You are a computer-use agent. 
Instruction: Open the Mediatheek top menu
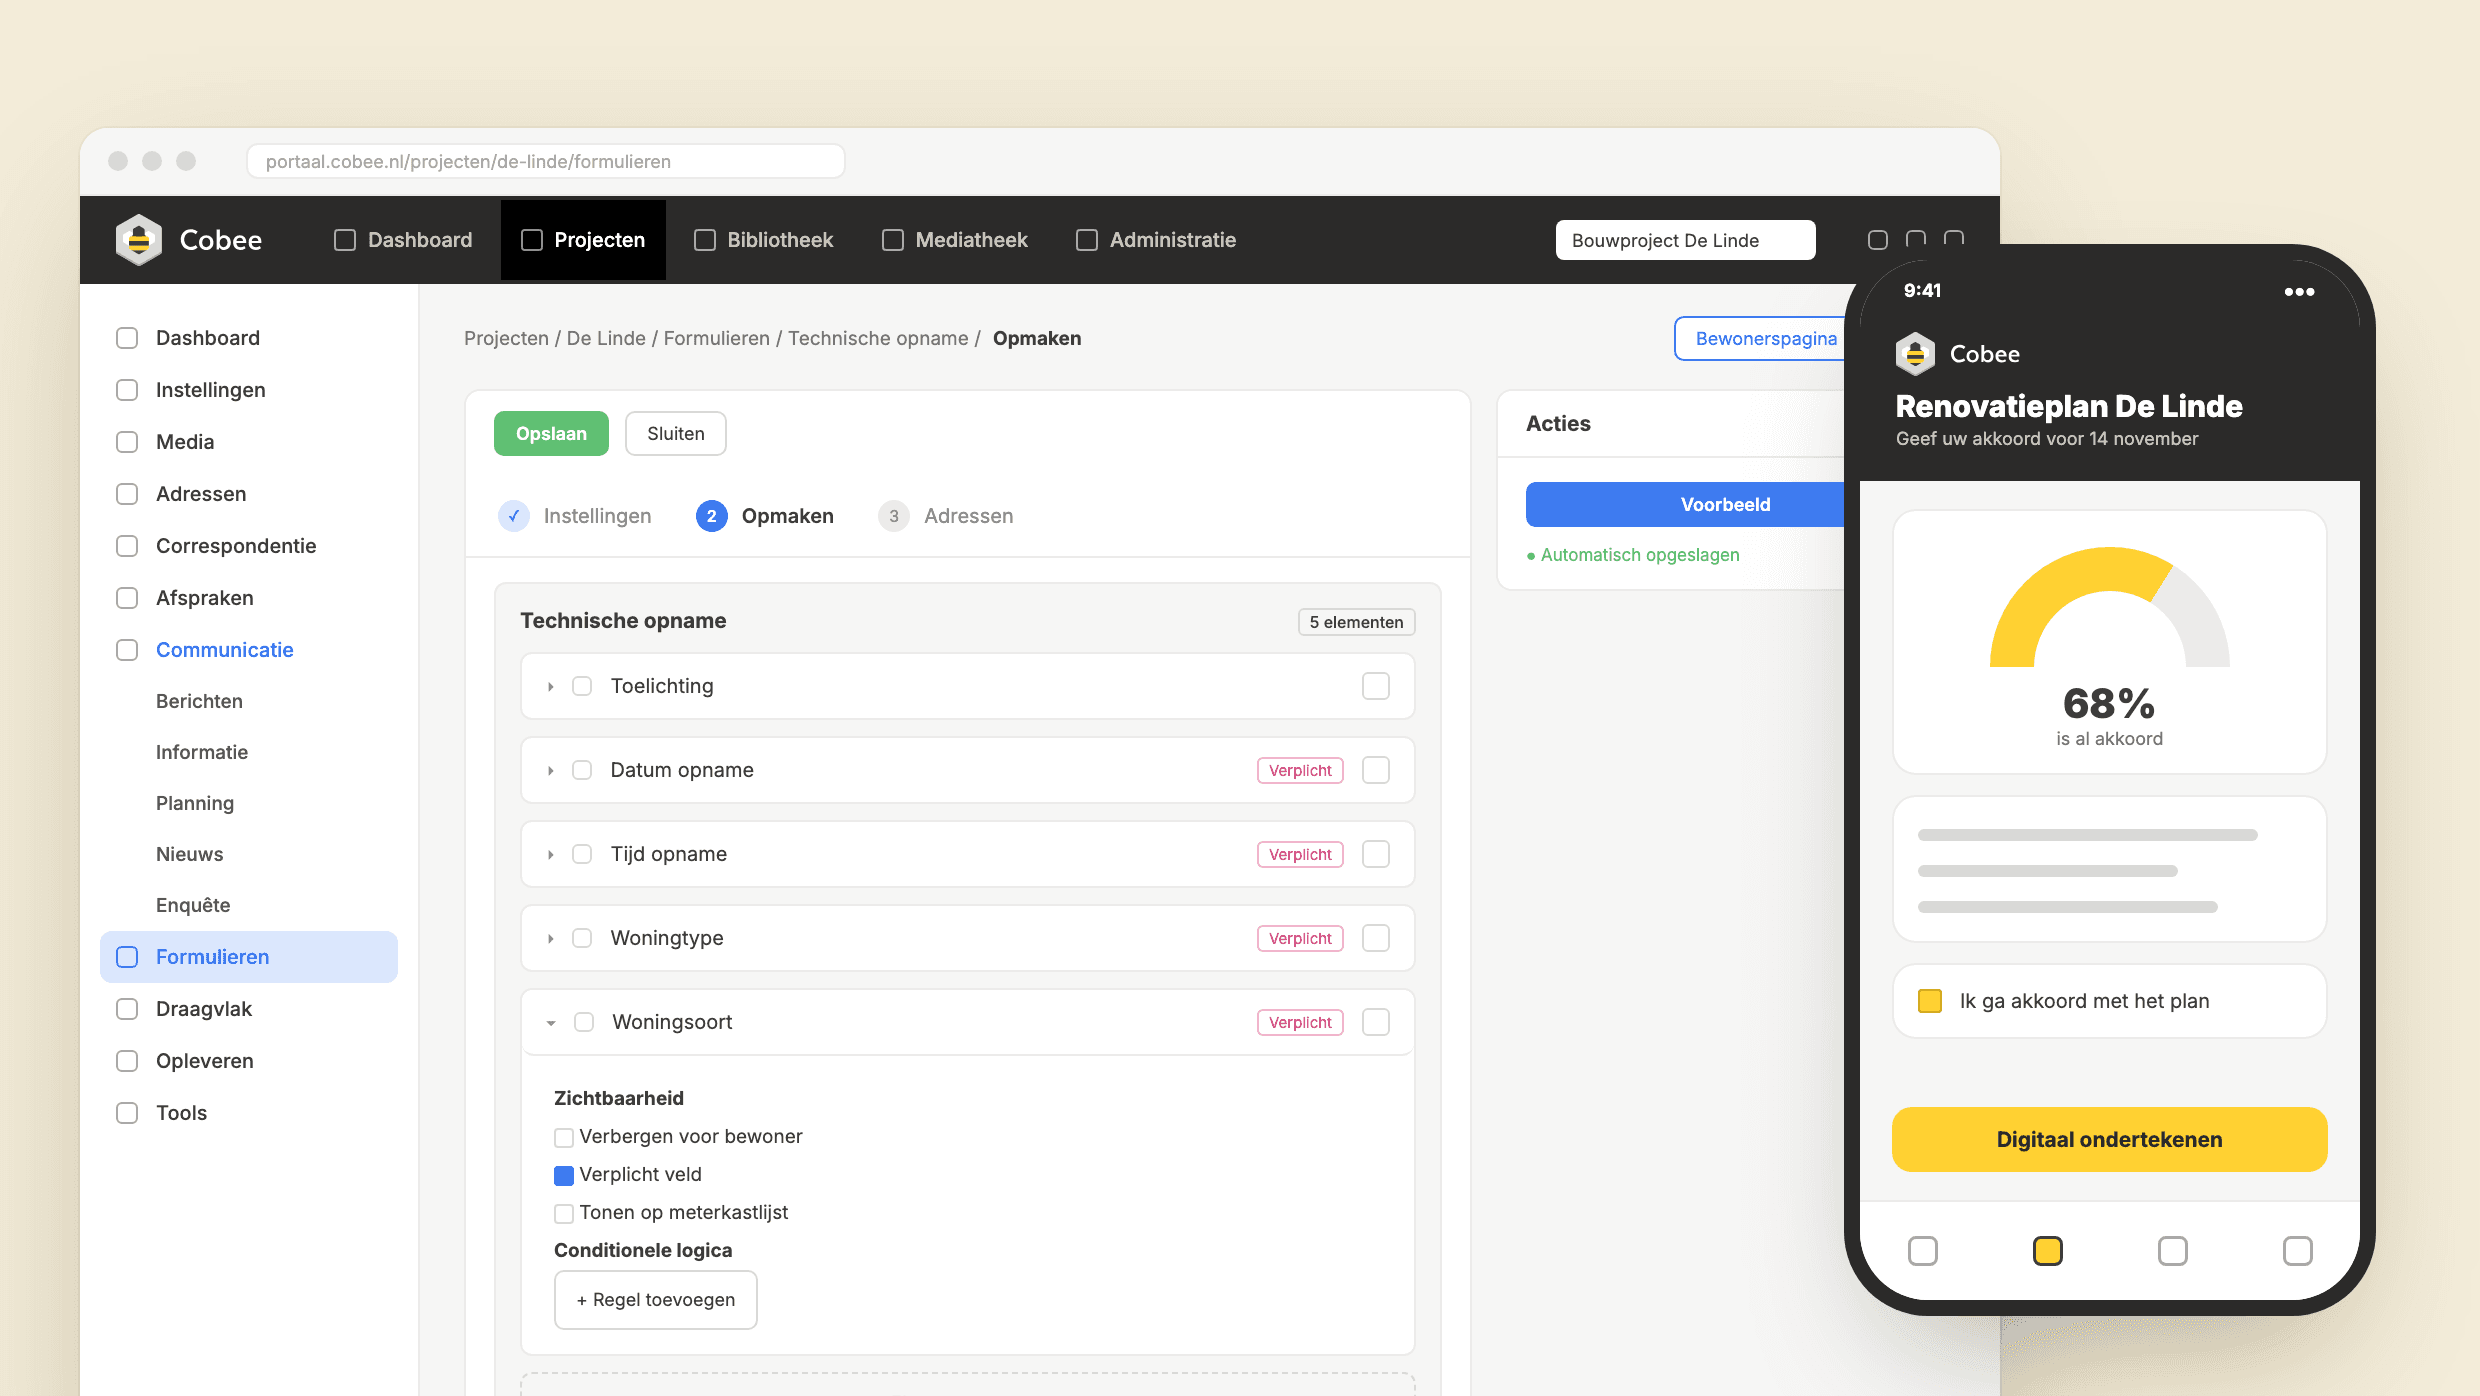point(955,240)
